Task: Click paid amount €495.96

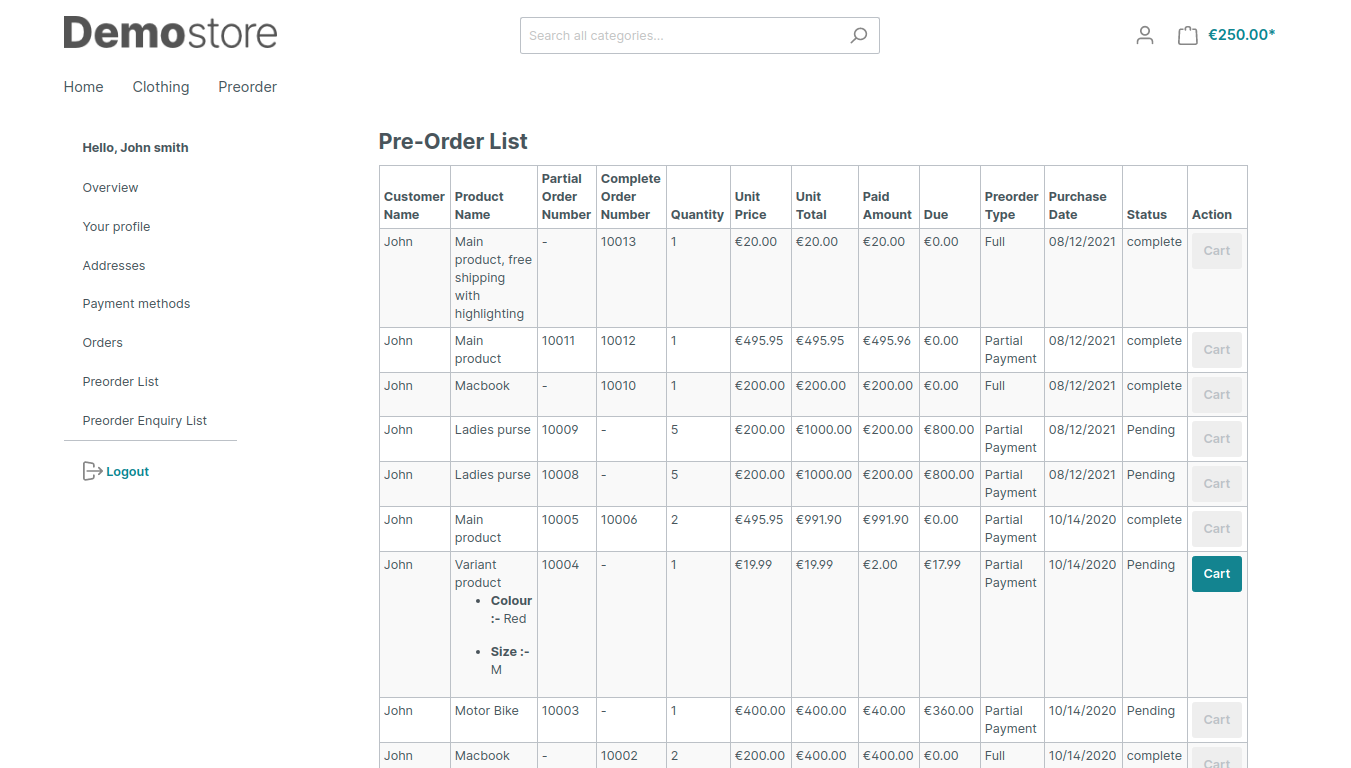Action: click(x=887, y=341)
